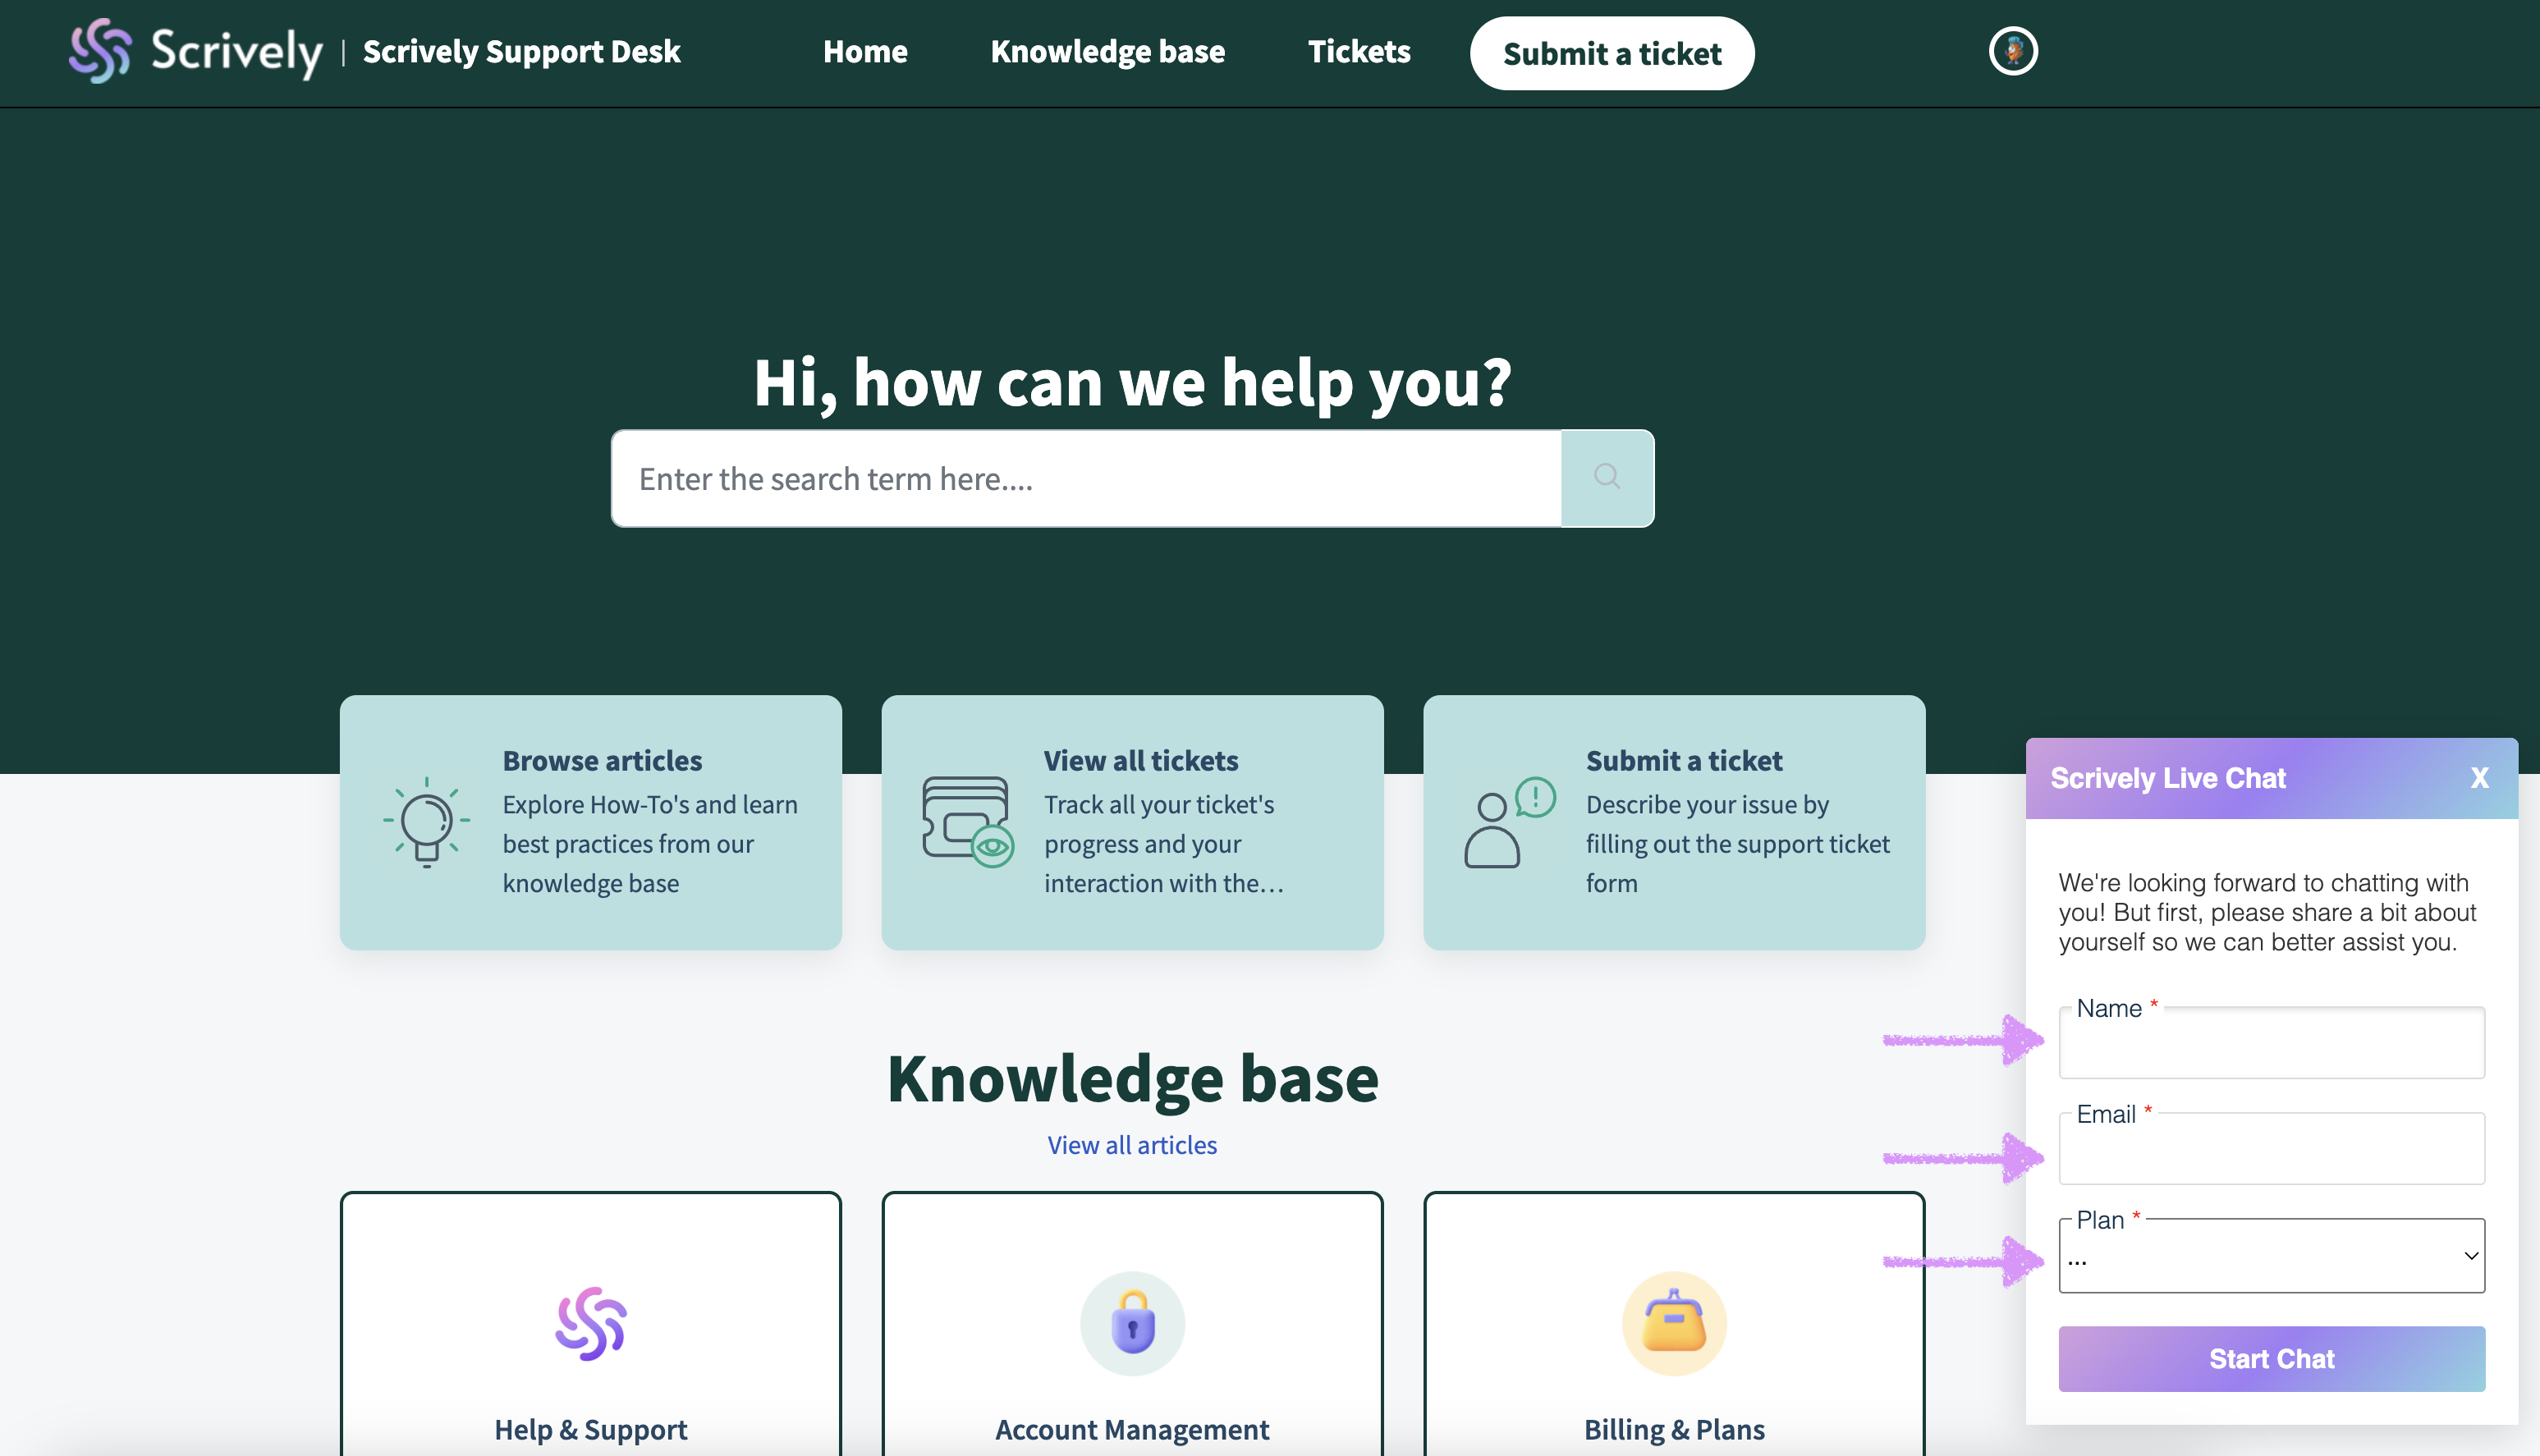2540x1456 pixels.
Task: Open Knowledge base navigation item
Action: (1107, 51)
